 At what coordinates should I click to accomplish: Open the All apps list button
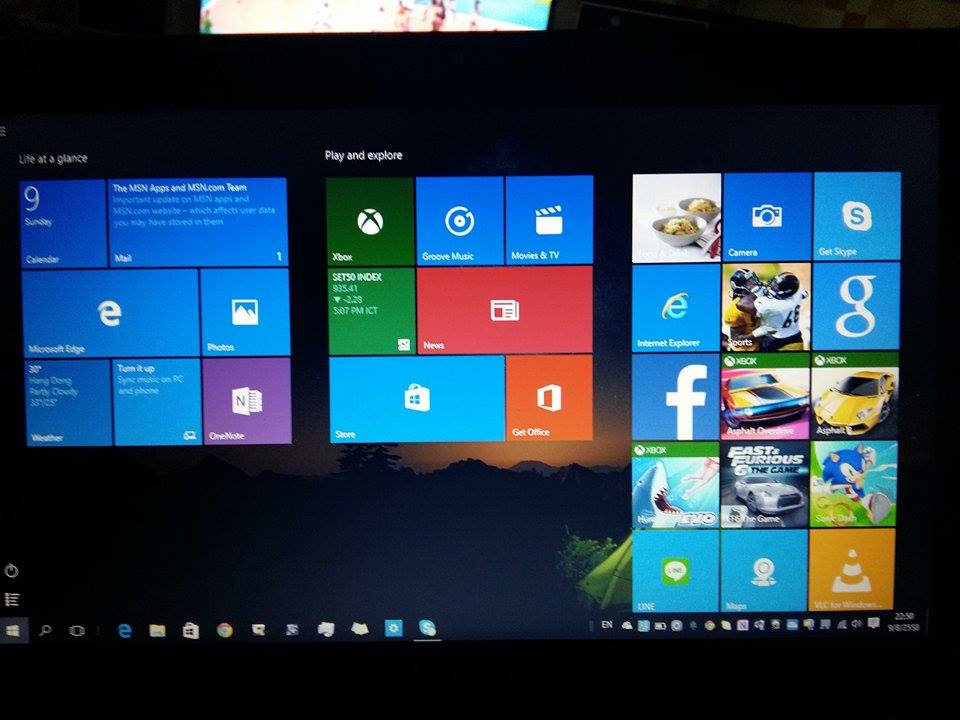[12, 599]
